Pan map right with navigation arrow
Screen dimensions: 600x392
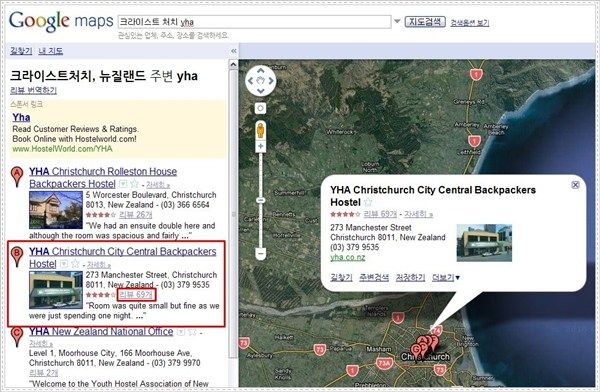pos(271,81)
